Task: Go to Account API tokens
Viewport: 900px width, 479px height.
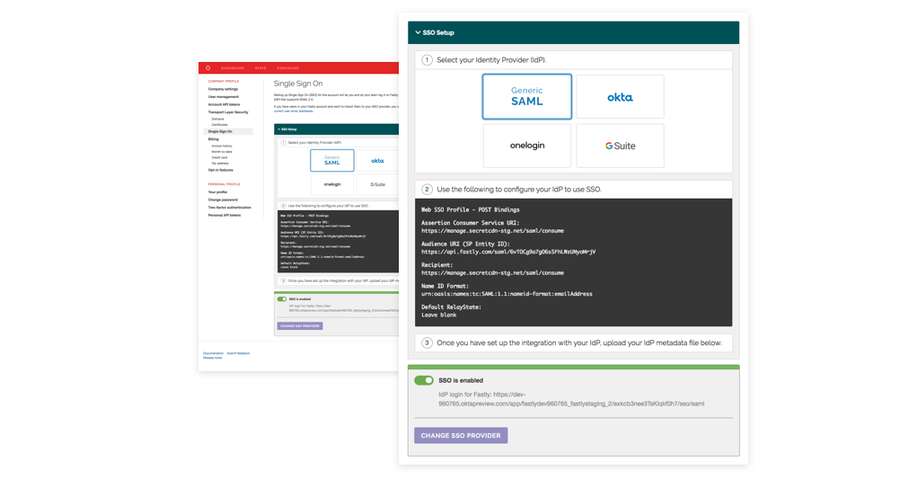Action: [224, 104]
